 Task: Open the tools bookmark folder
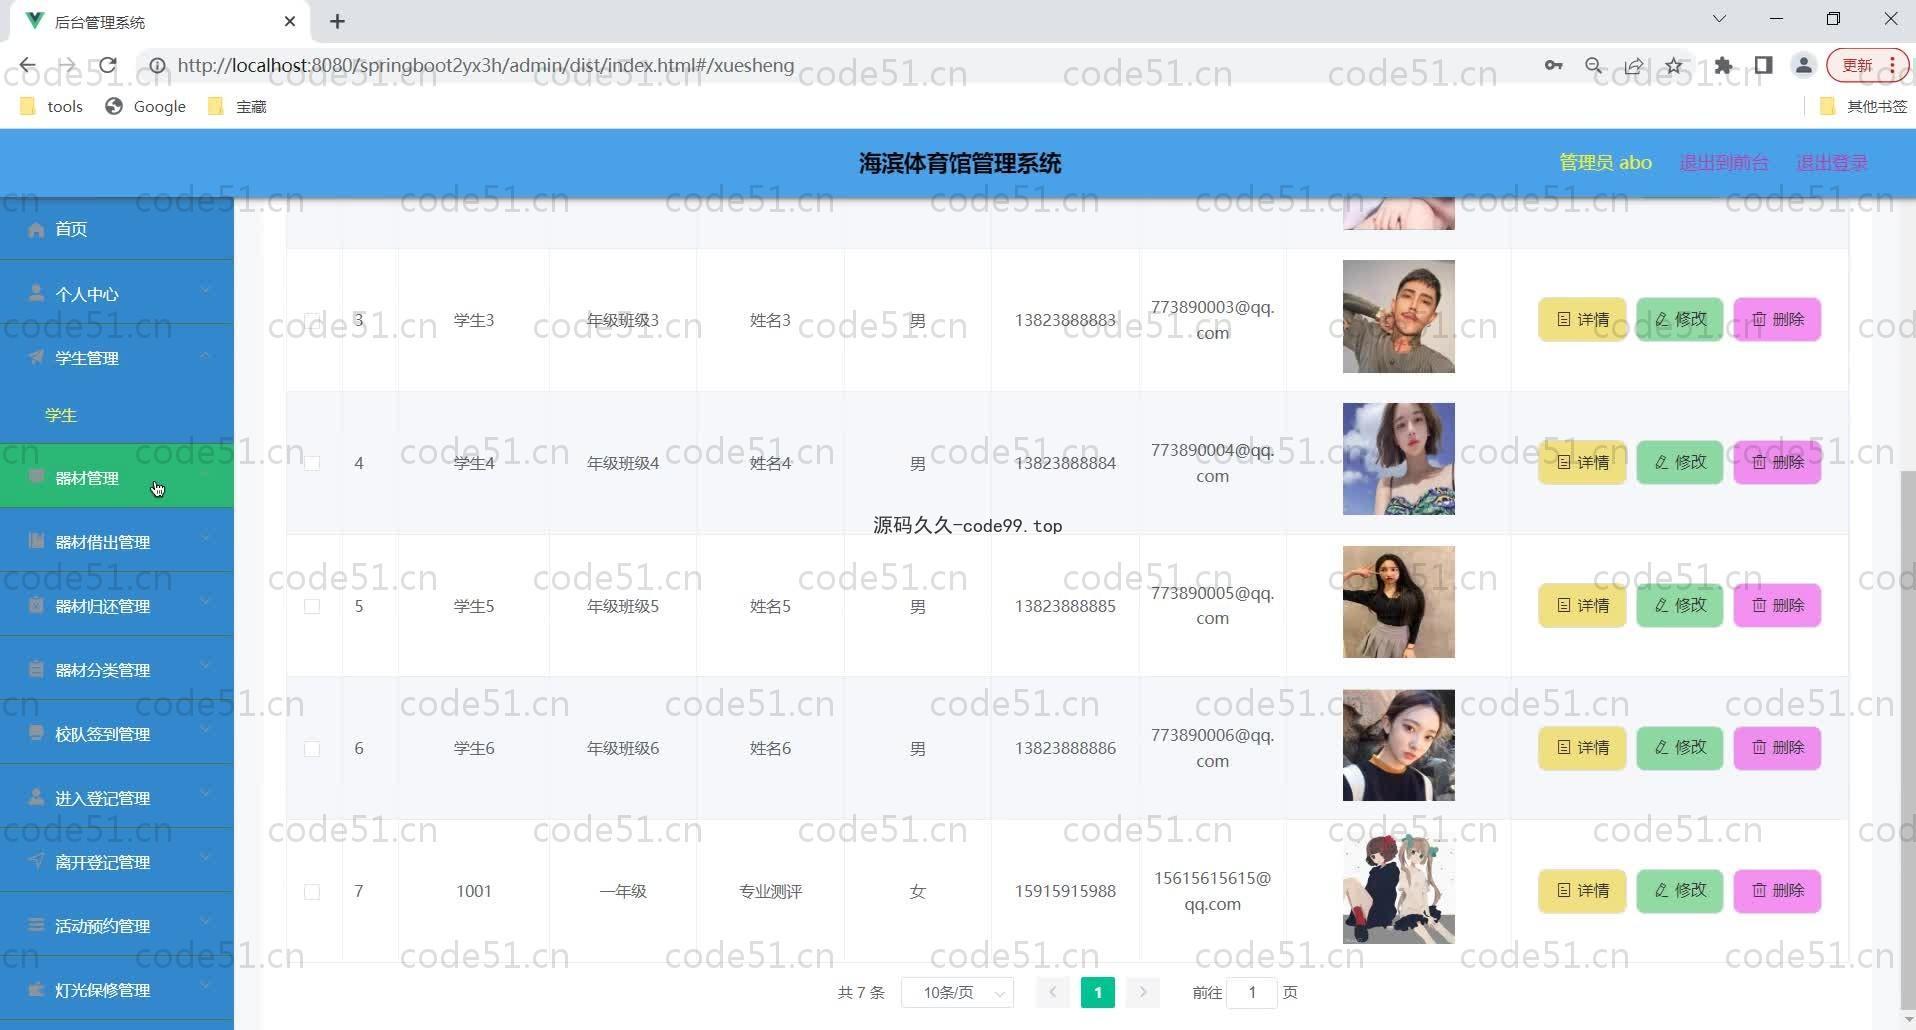coord(52,106)
